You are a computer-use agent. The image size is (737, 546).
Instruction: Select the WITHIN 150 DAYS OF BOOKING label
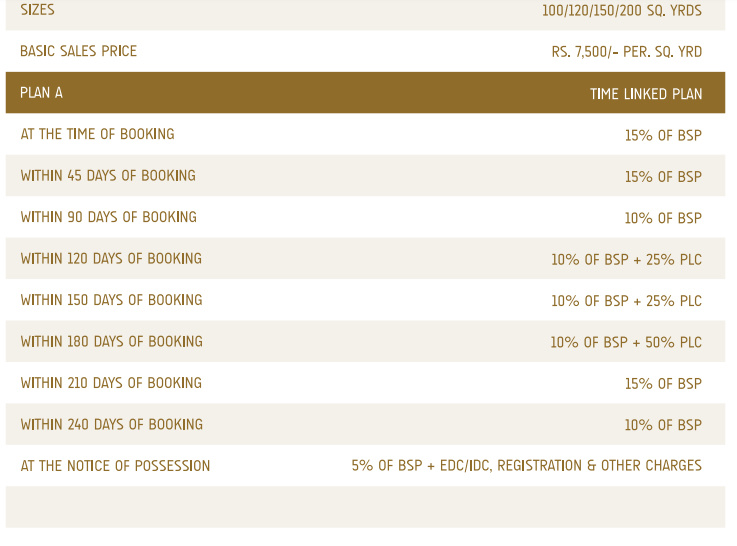point(111,300)
